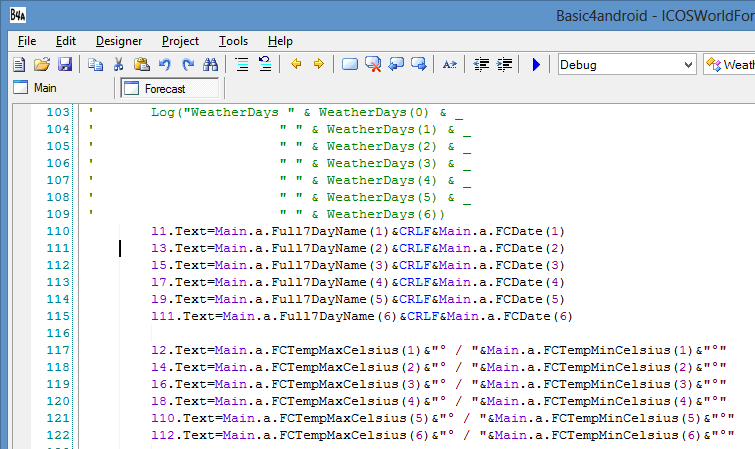Viewport: 755px width, 449px height.
Task: Go to the previous bookmark
Action: (x=396, y=64)
